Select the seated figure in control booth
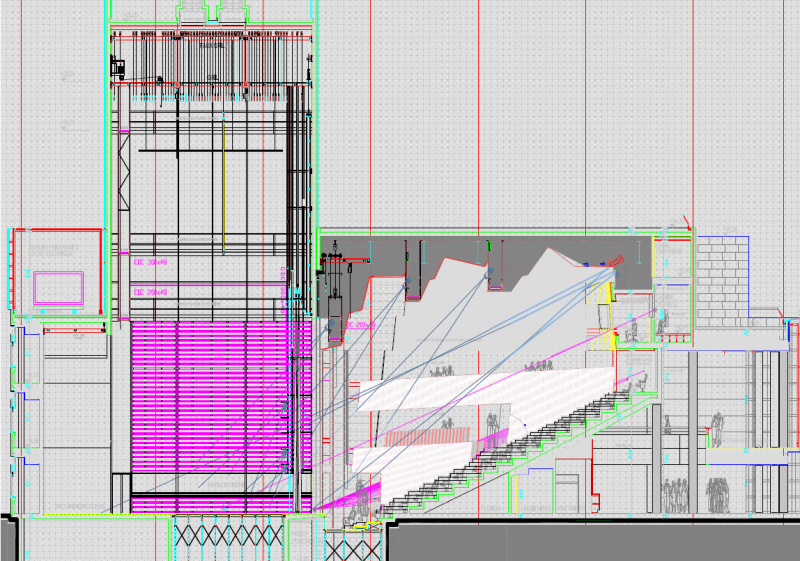The width and height of the screenshot is (800, 561). point(630,330)
